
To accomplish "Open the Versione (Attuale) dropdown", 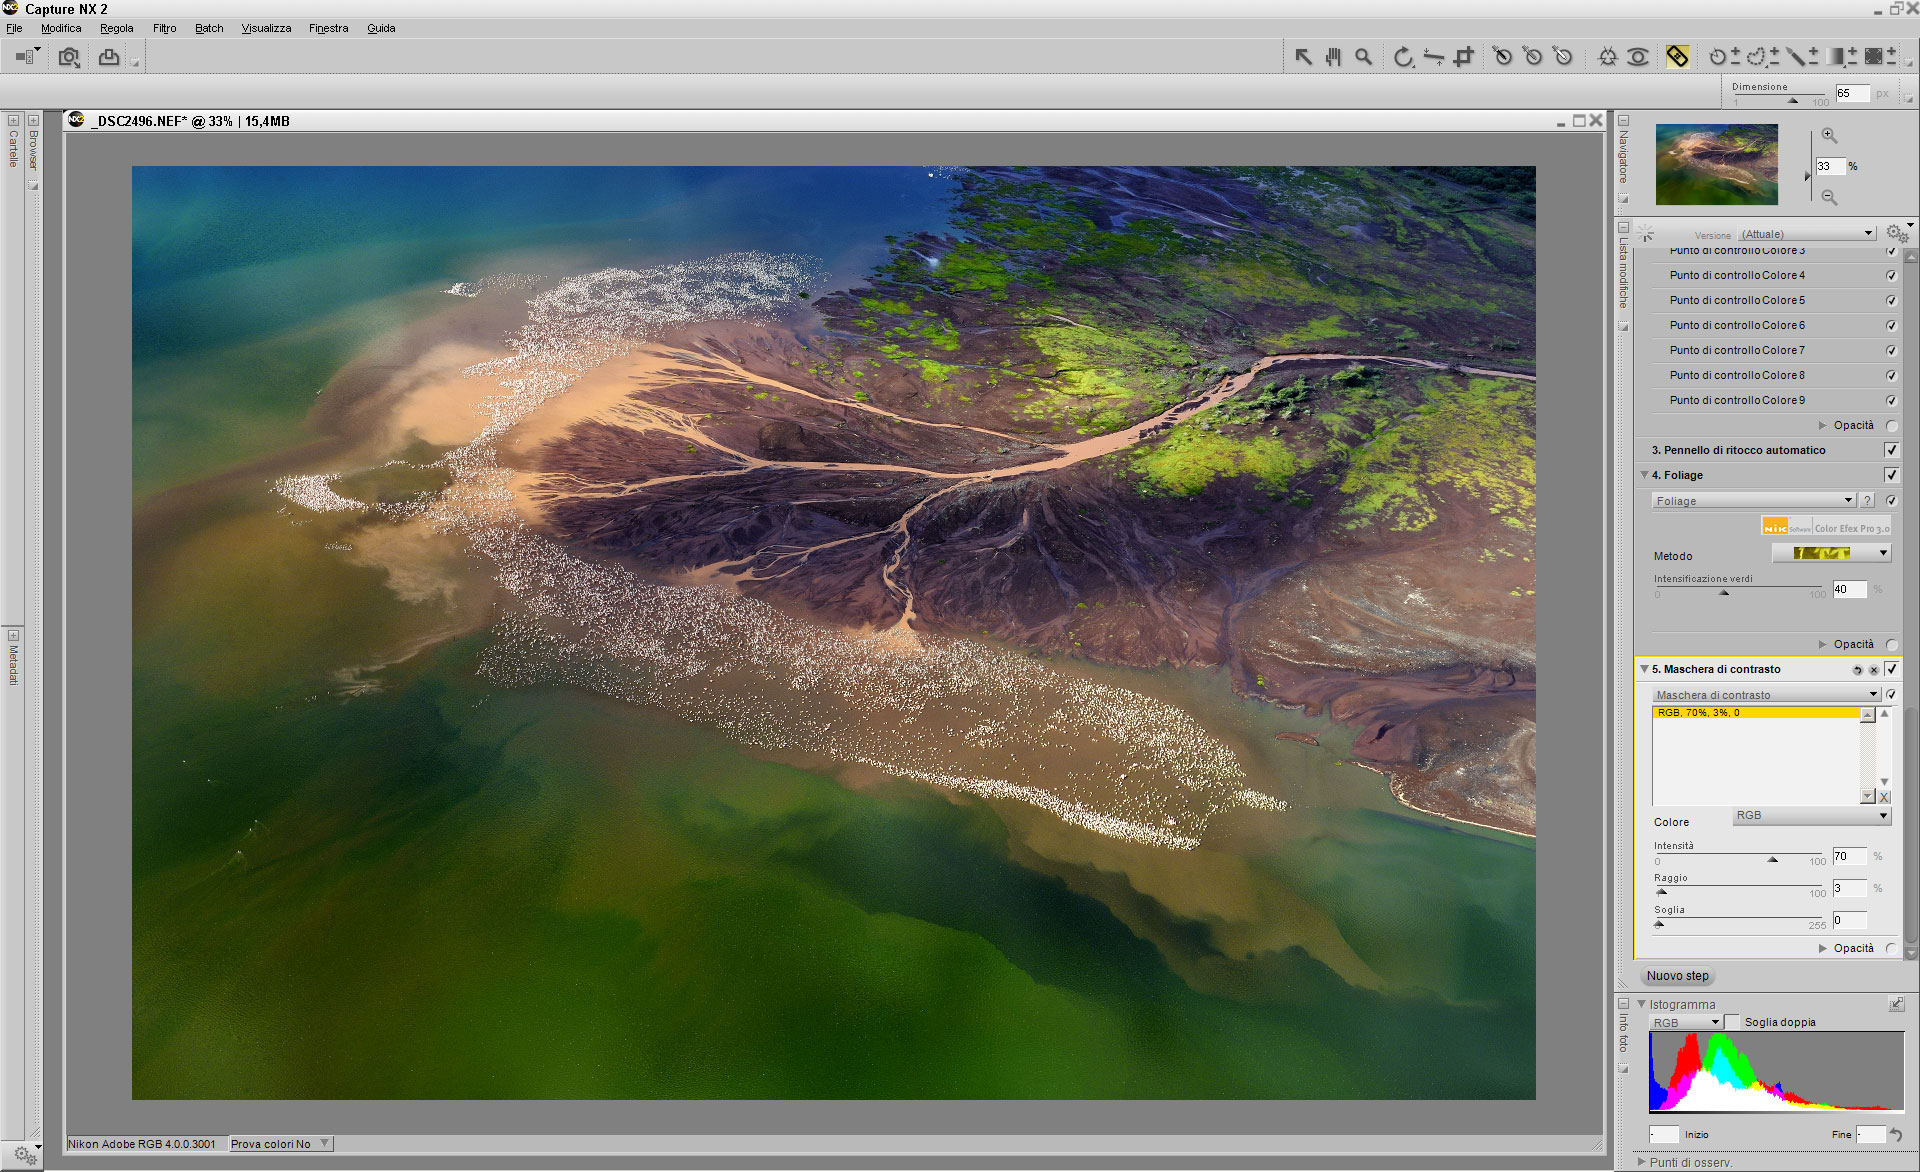I will pos(1807,234).
